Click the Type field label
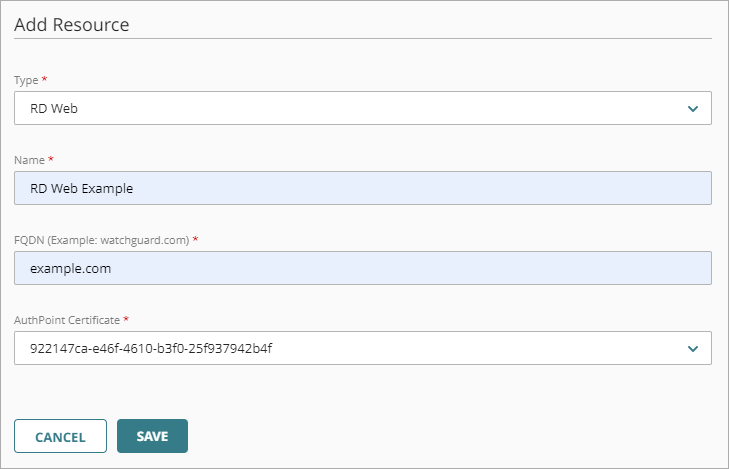Image resolution: width=729 pixels, height=469 pixels. point(26,79)
